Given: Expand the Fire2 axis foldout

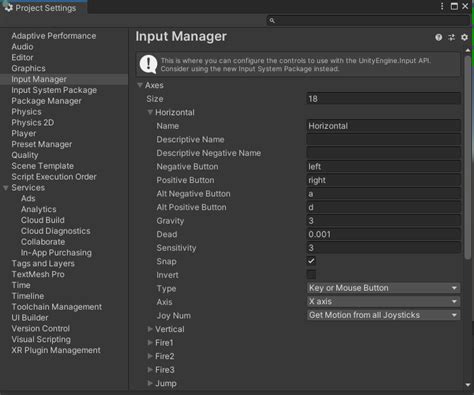Looking at the screenshot, I should (x=150, y=356).
